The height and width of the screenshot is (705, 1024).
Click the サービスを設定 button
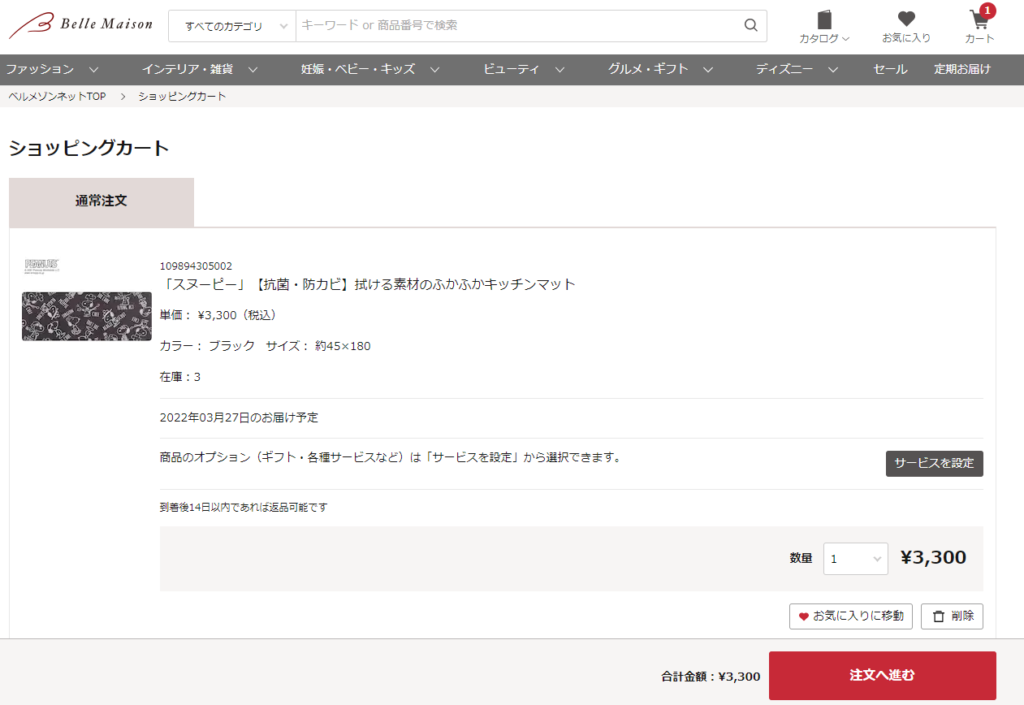[x=934, y=463]
